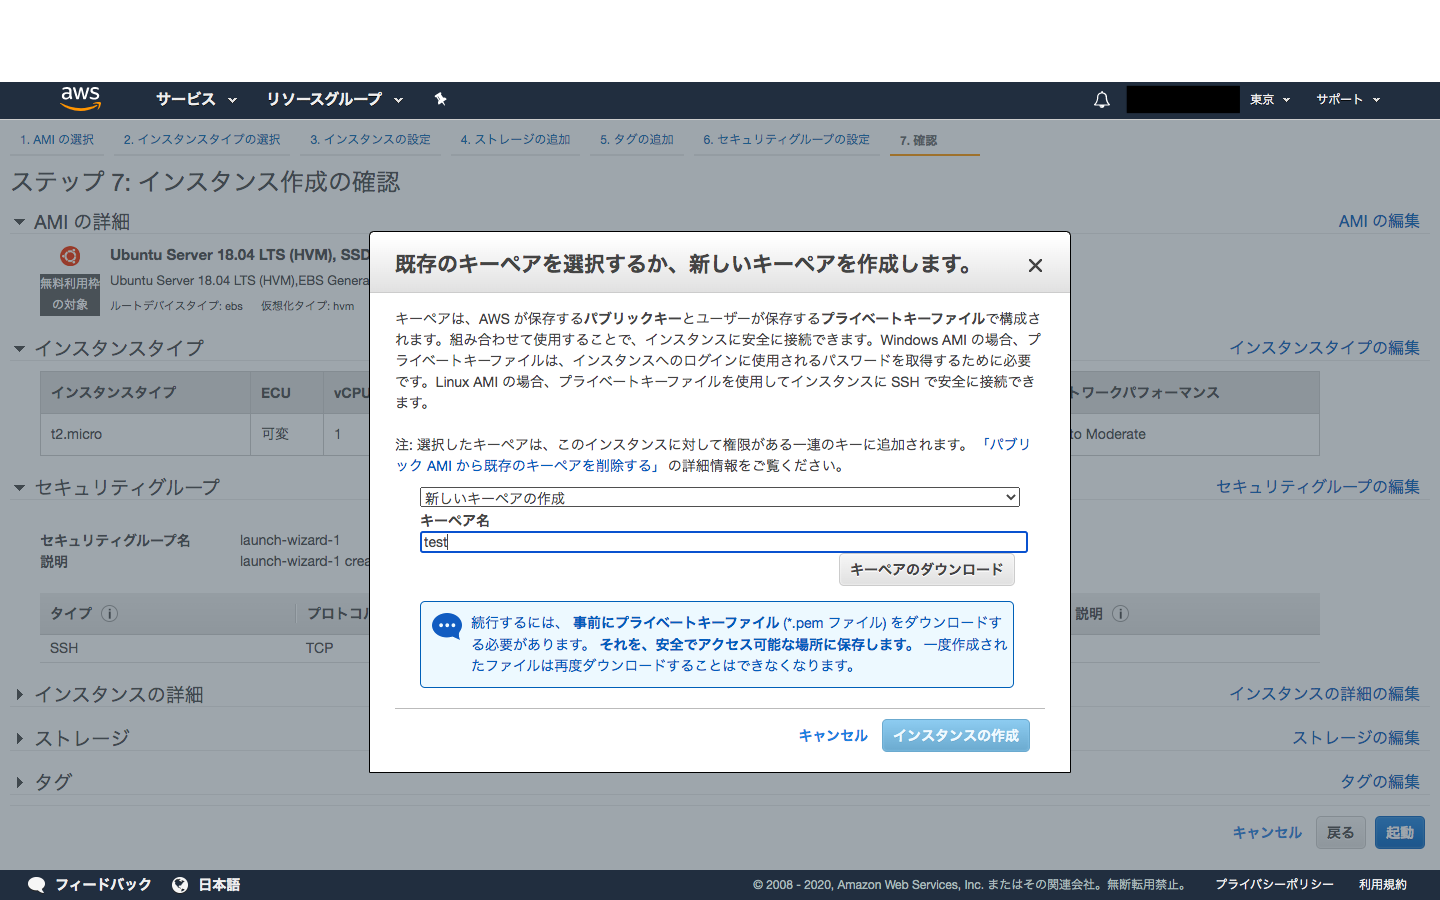The width and height of the screenshot is (1440, 900).
Task: Open the key pair selection dropdown
Action: [x=719, y=497]
